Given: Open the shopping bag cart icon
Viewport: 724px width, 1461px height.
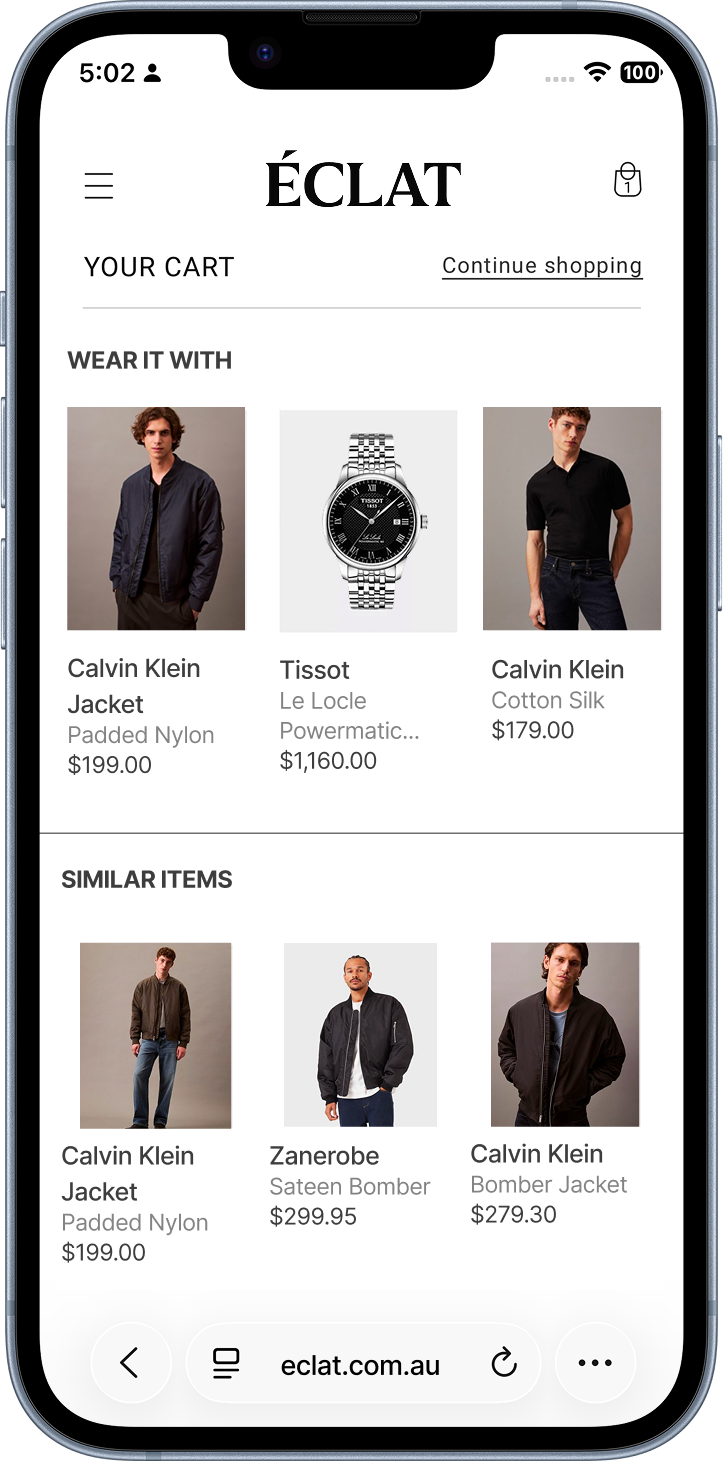Looking at the screenshot, I should (627, 180).
